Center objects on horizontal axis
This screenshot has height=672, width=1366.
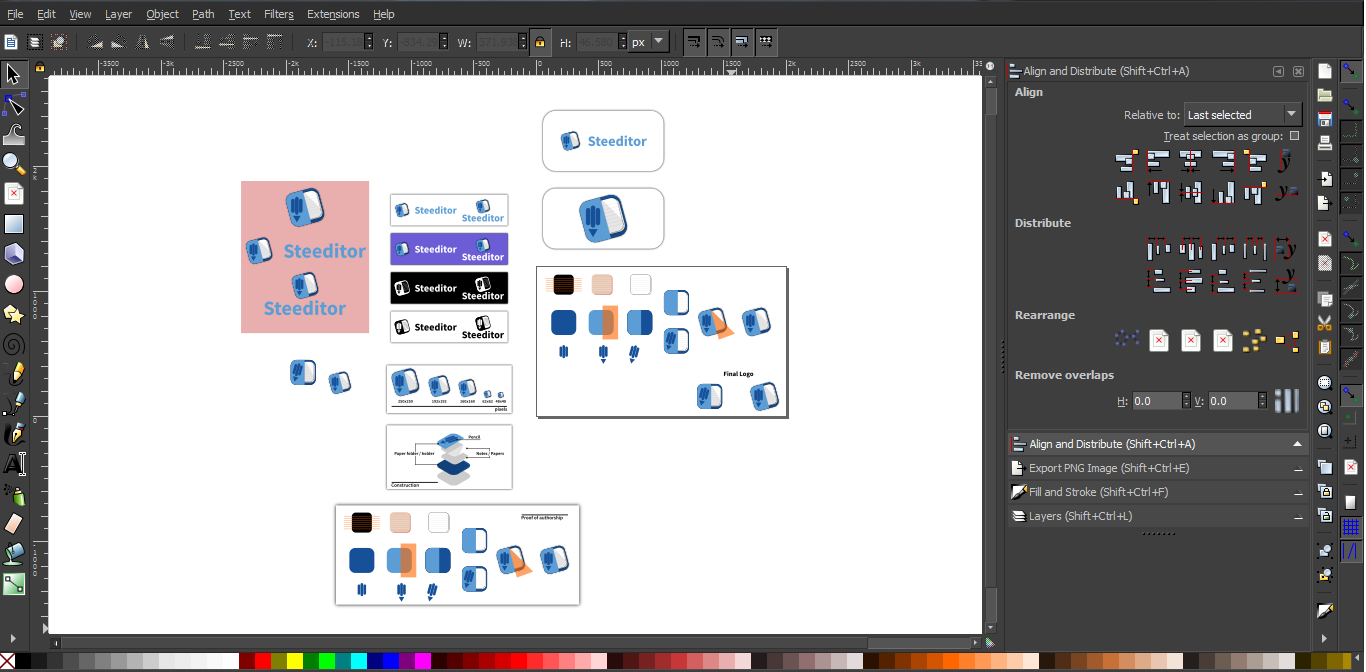[1189, 192]
